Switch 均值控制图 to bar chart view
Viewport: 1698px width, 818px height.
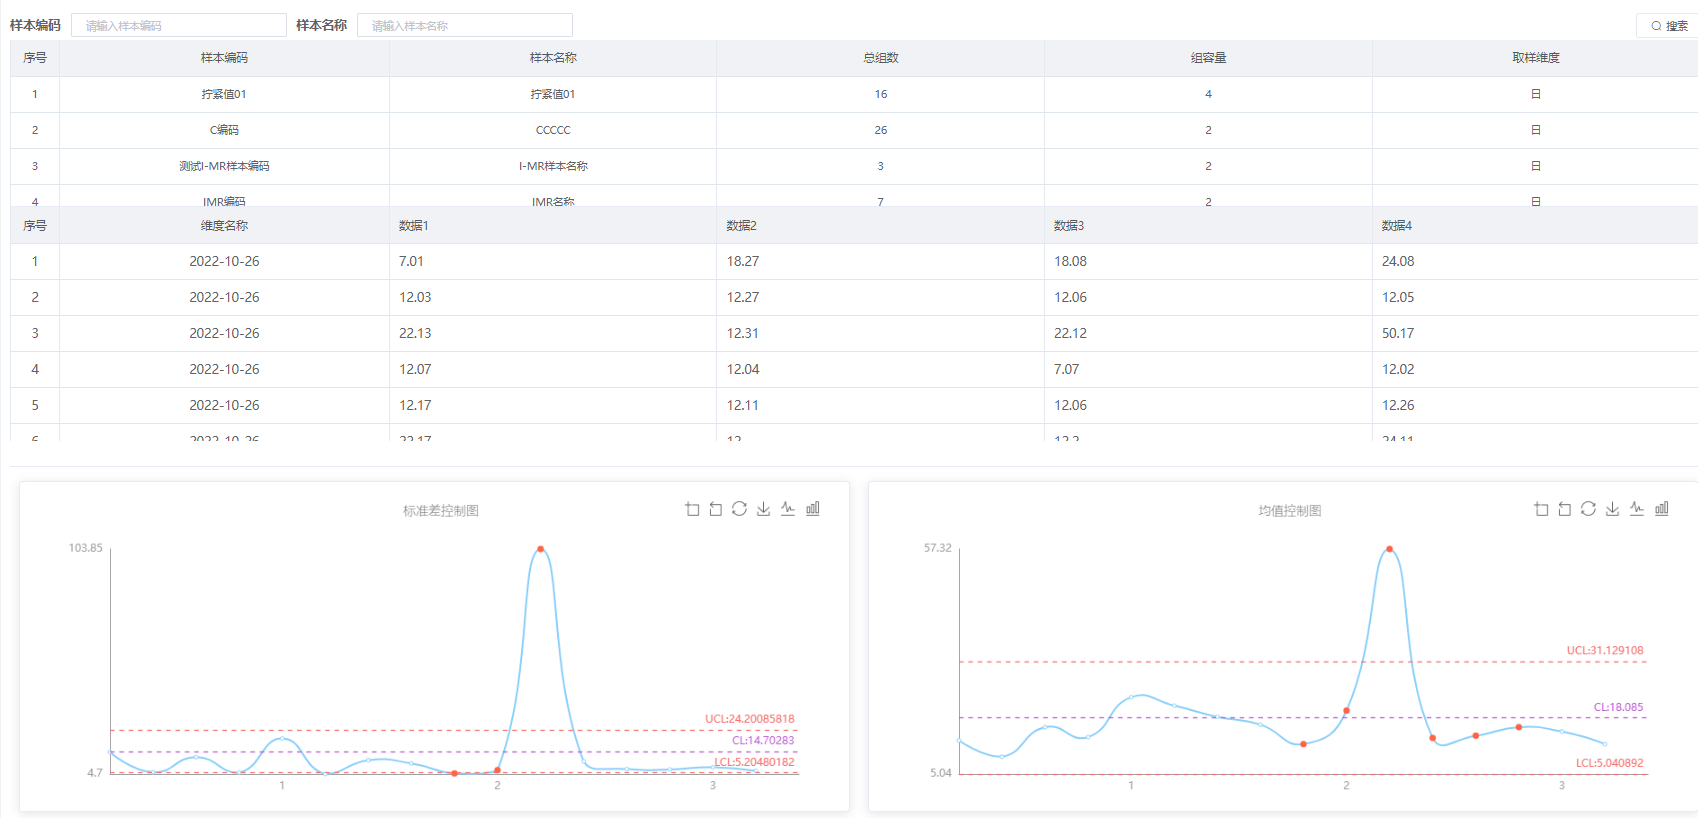click(1662, 509)
